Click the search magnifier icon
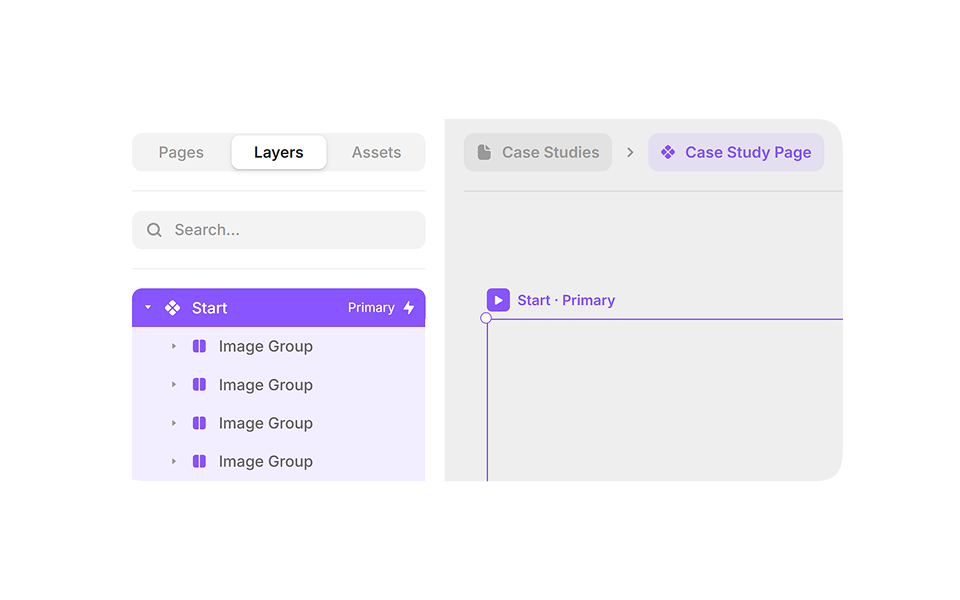960x600 pixels. pyautogui.click(x=153, y=229)
